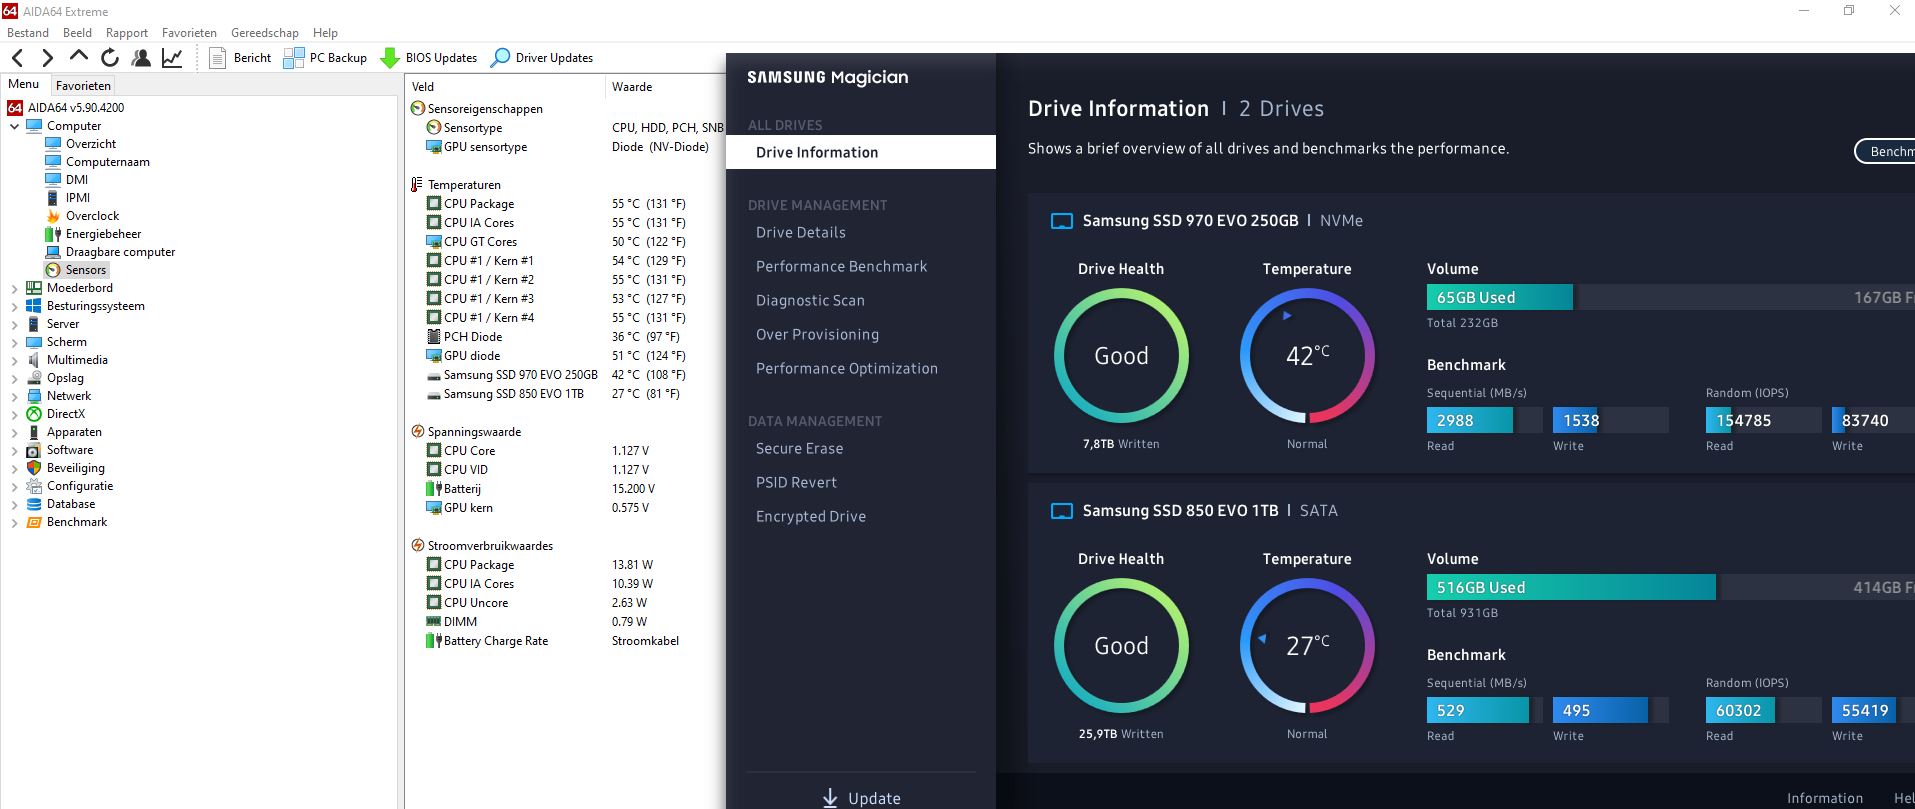Expand the Opslag tree node
Image resolution: width=1915 pixels, height=809 pixels.
14,378
